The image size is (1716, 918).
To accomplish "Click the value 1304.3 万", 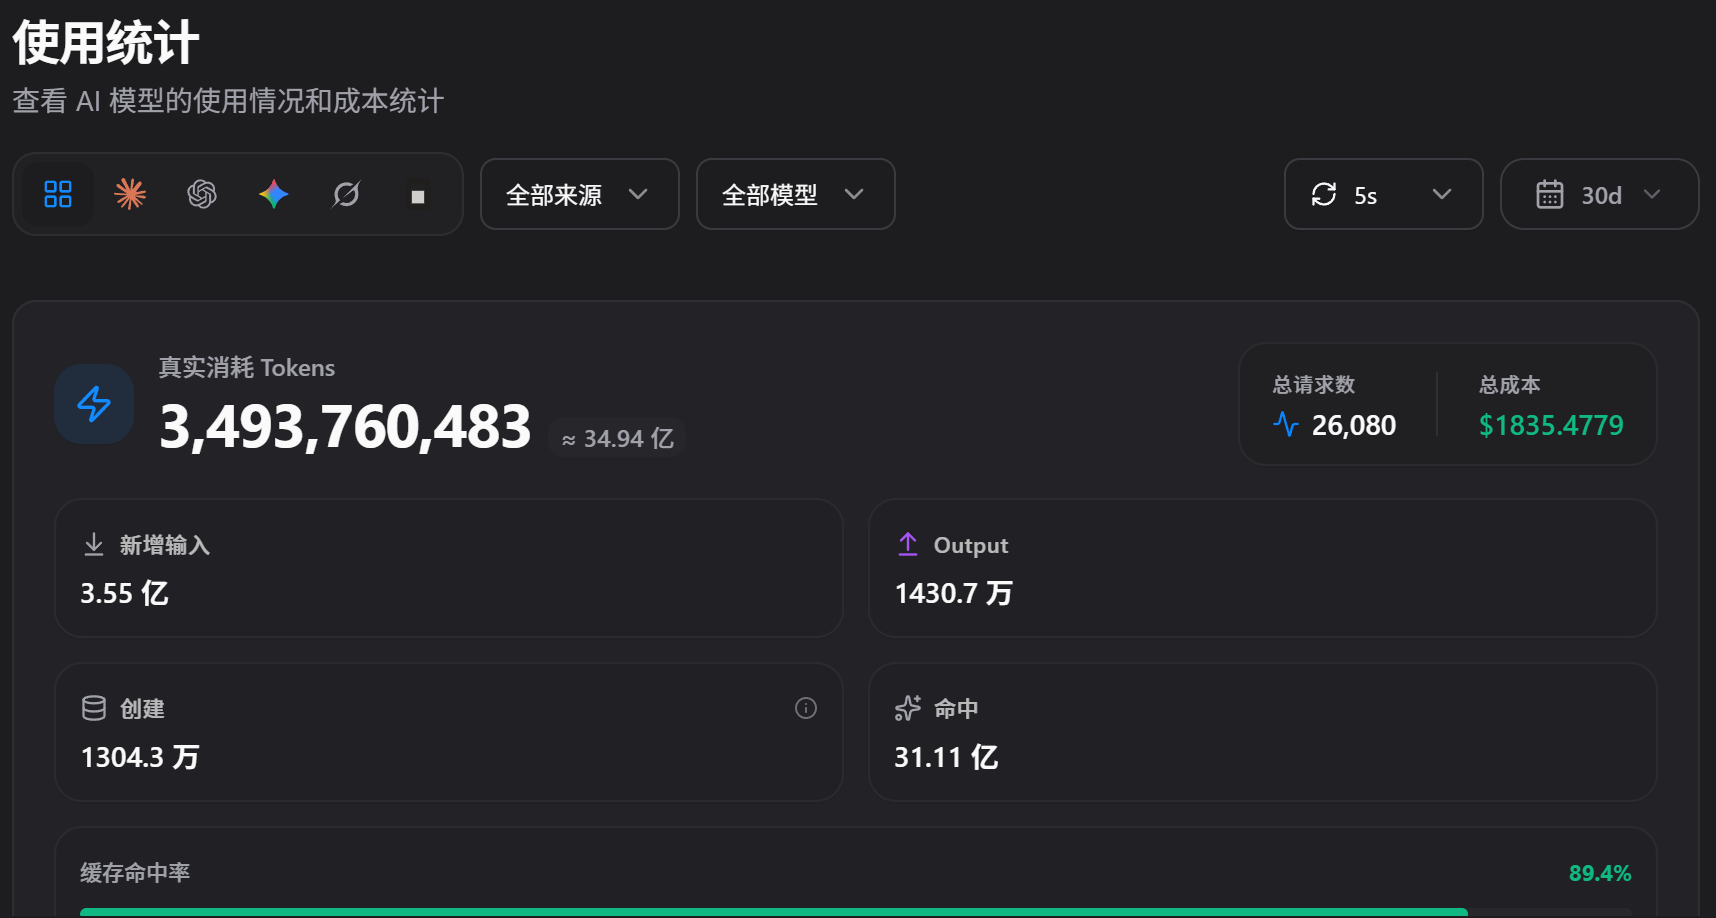I will point(140,757).
